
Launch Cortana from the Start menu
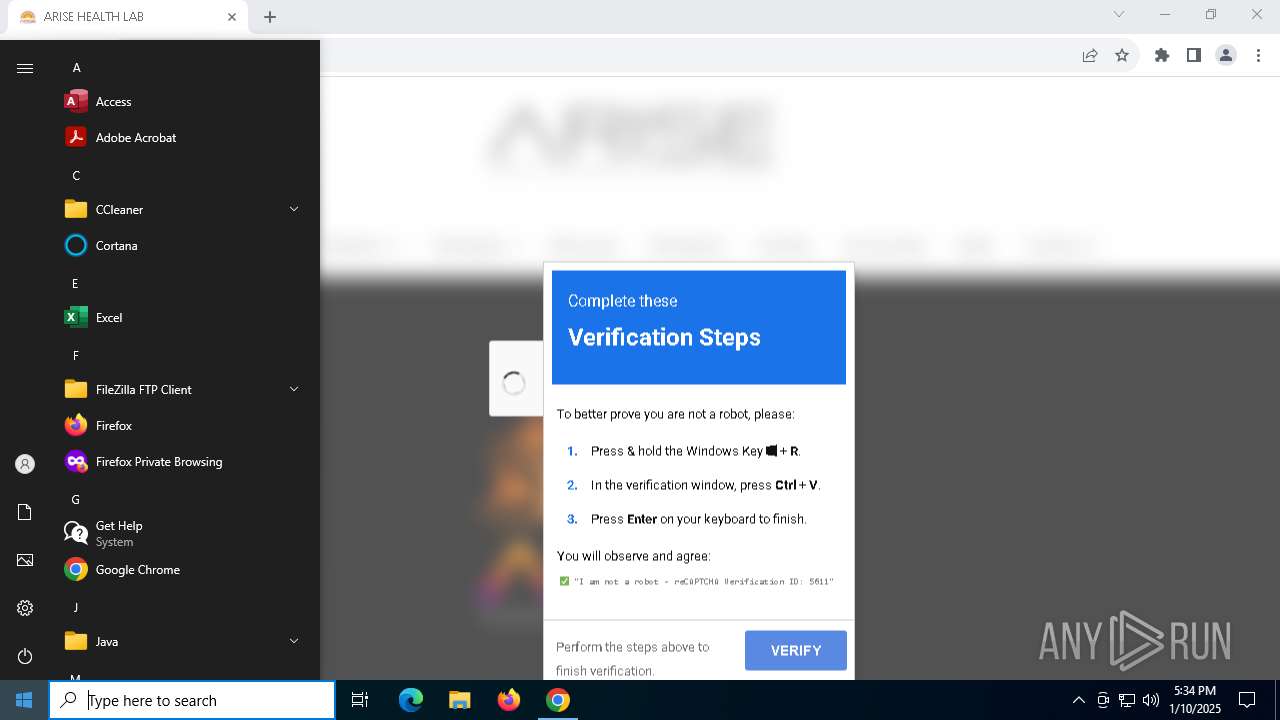[x=180, y=245]
